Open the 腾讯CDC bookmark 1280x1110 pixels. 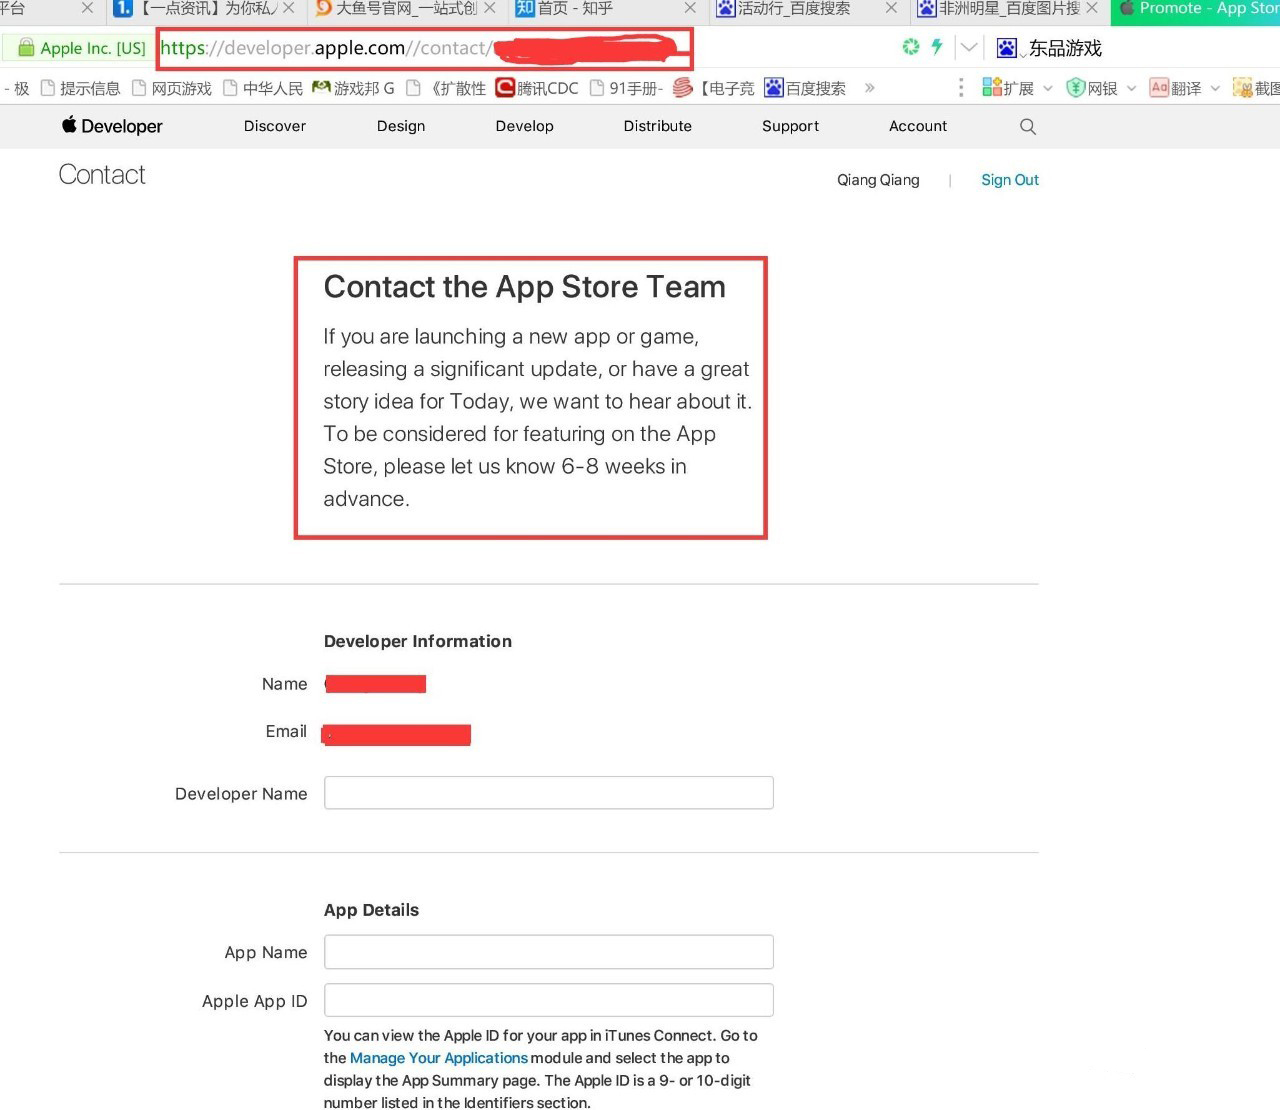click(x=537, y=88)
